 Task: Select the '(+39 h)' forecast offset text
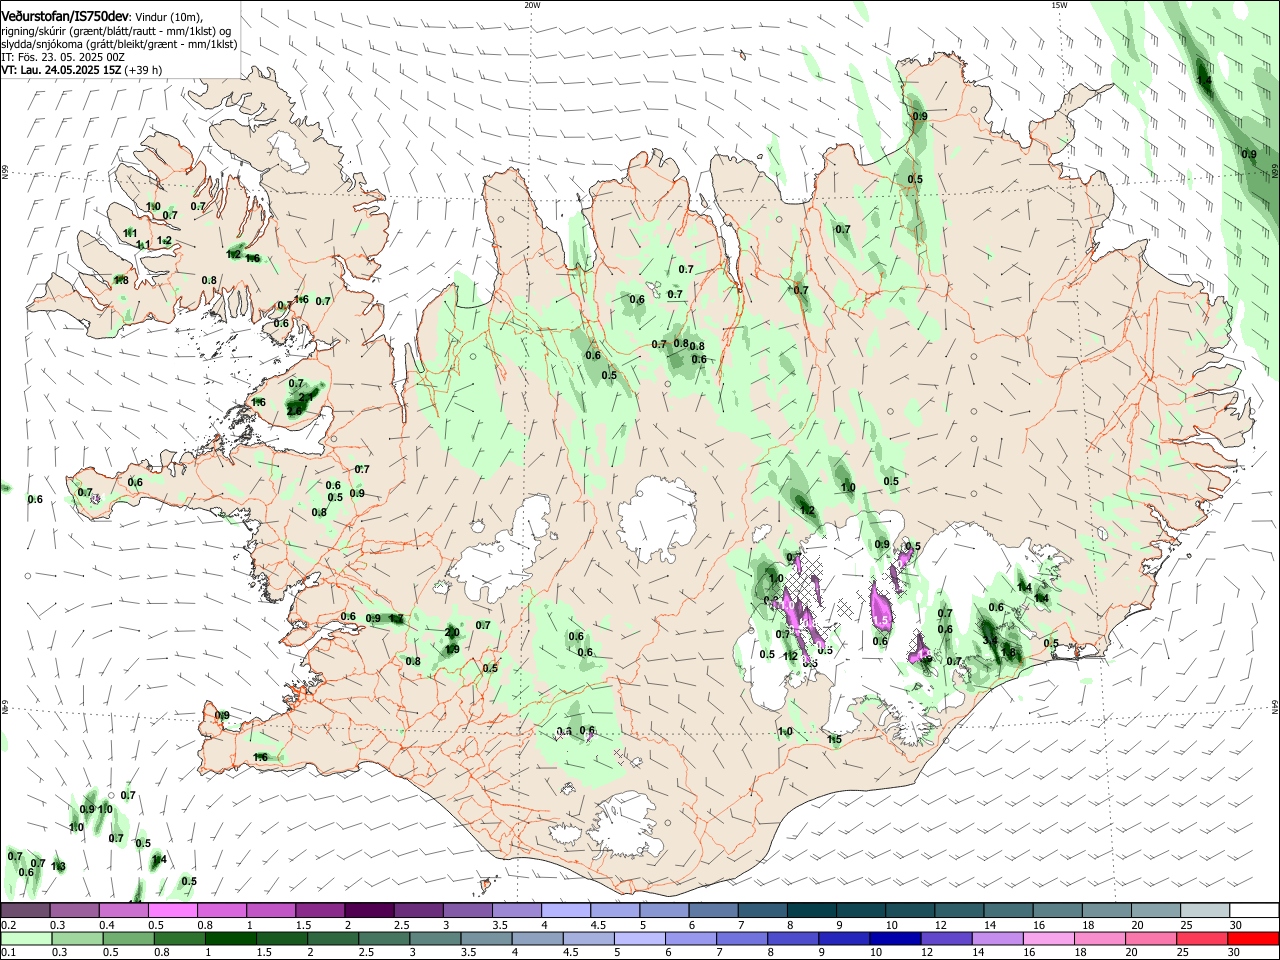(x=144, y=70)
